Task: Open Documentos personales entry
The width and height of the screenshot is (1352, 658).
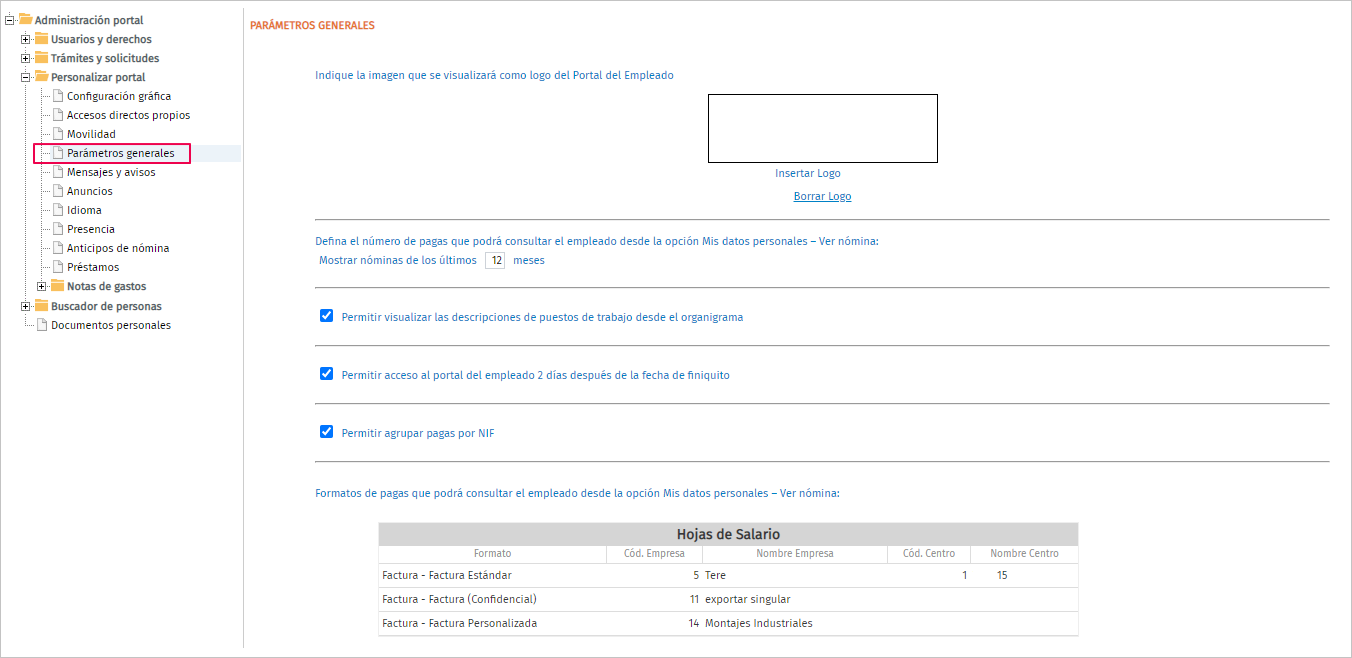Action: pos(111,325)
